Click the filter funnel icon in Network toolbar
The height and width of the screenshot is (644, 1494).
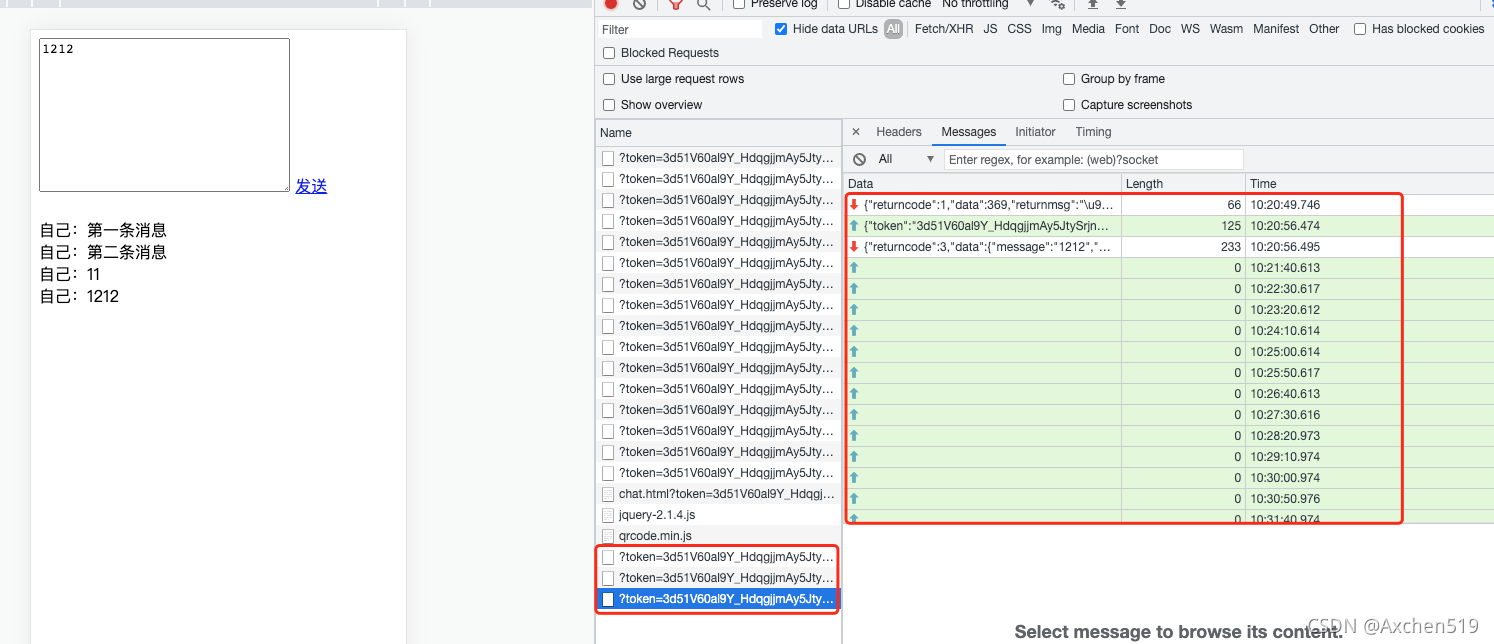676,4
